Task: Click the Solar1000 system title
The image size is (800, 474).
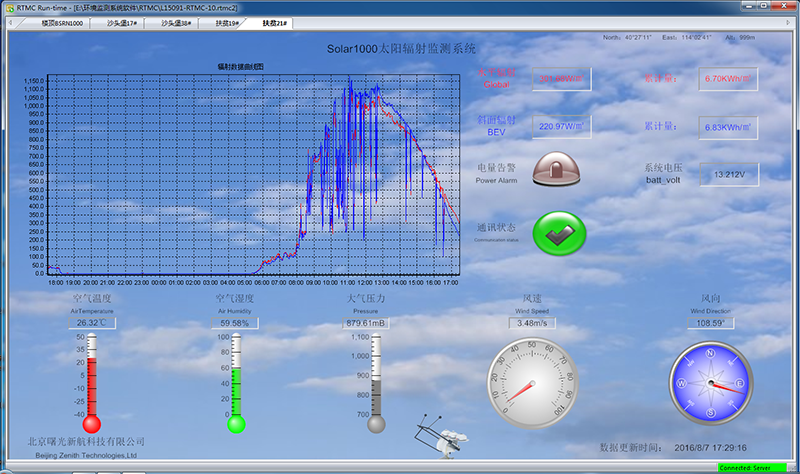Action: coord(401,49)
